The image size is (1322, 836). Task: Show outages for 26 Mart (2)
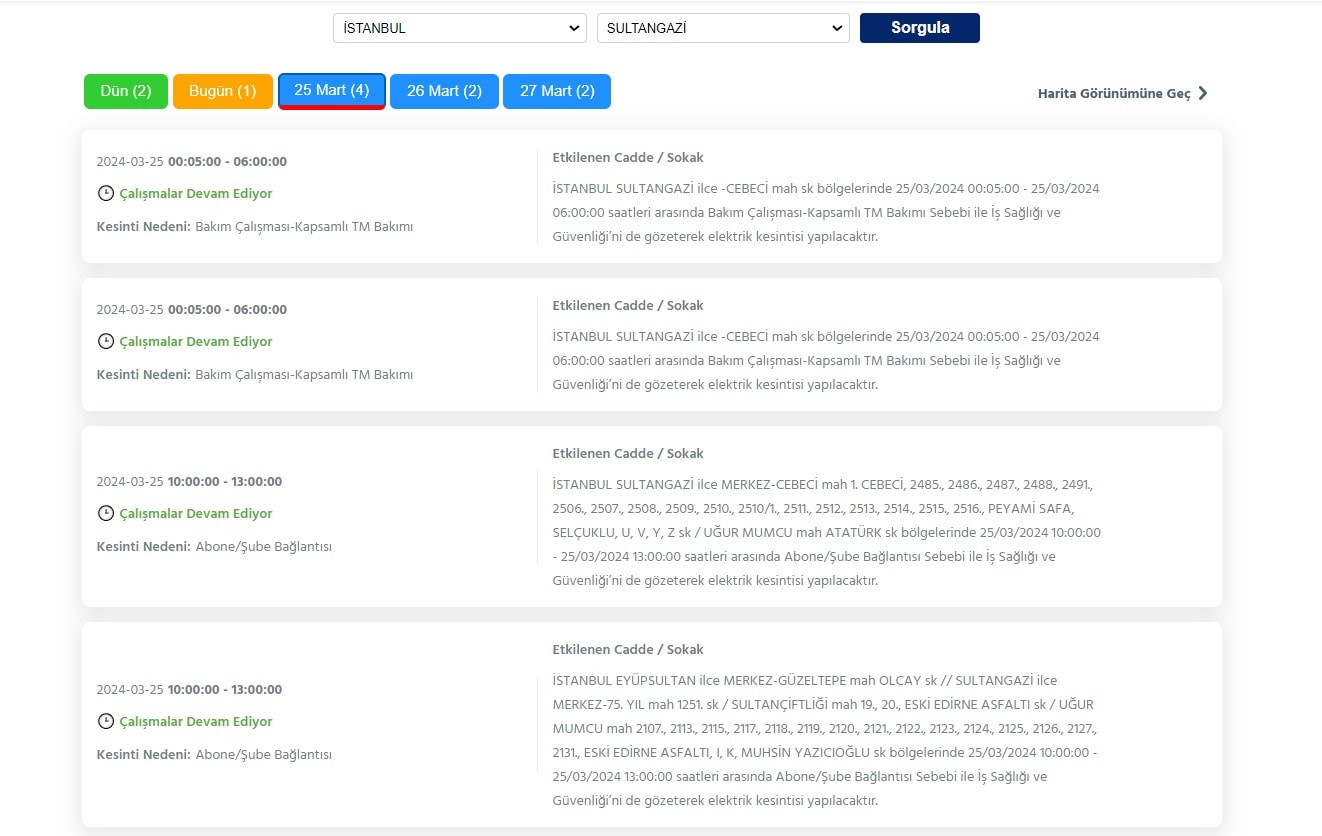(x=444, y=91)
